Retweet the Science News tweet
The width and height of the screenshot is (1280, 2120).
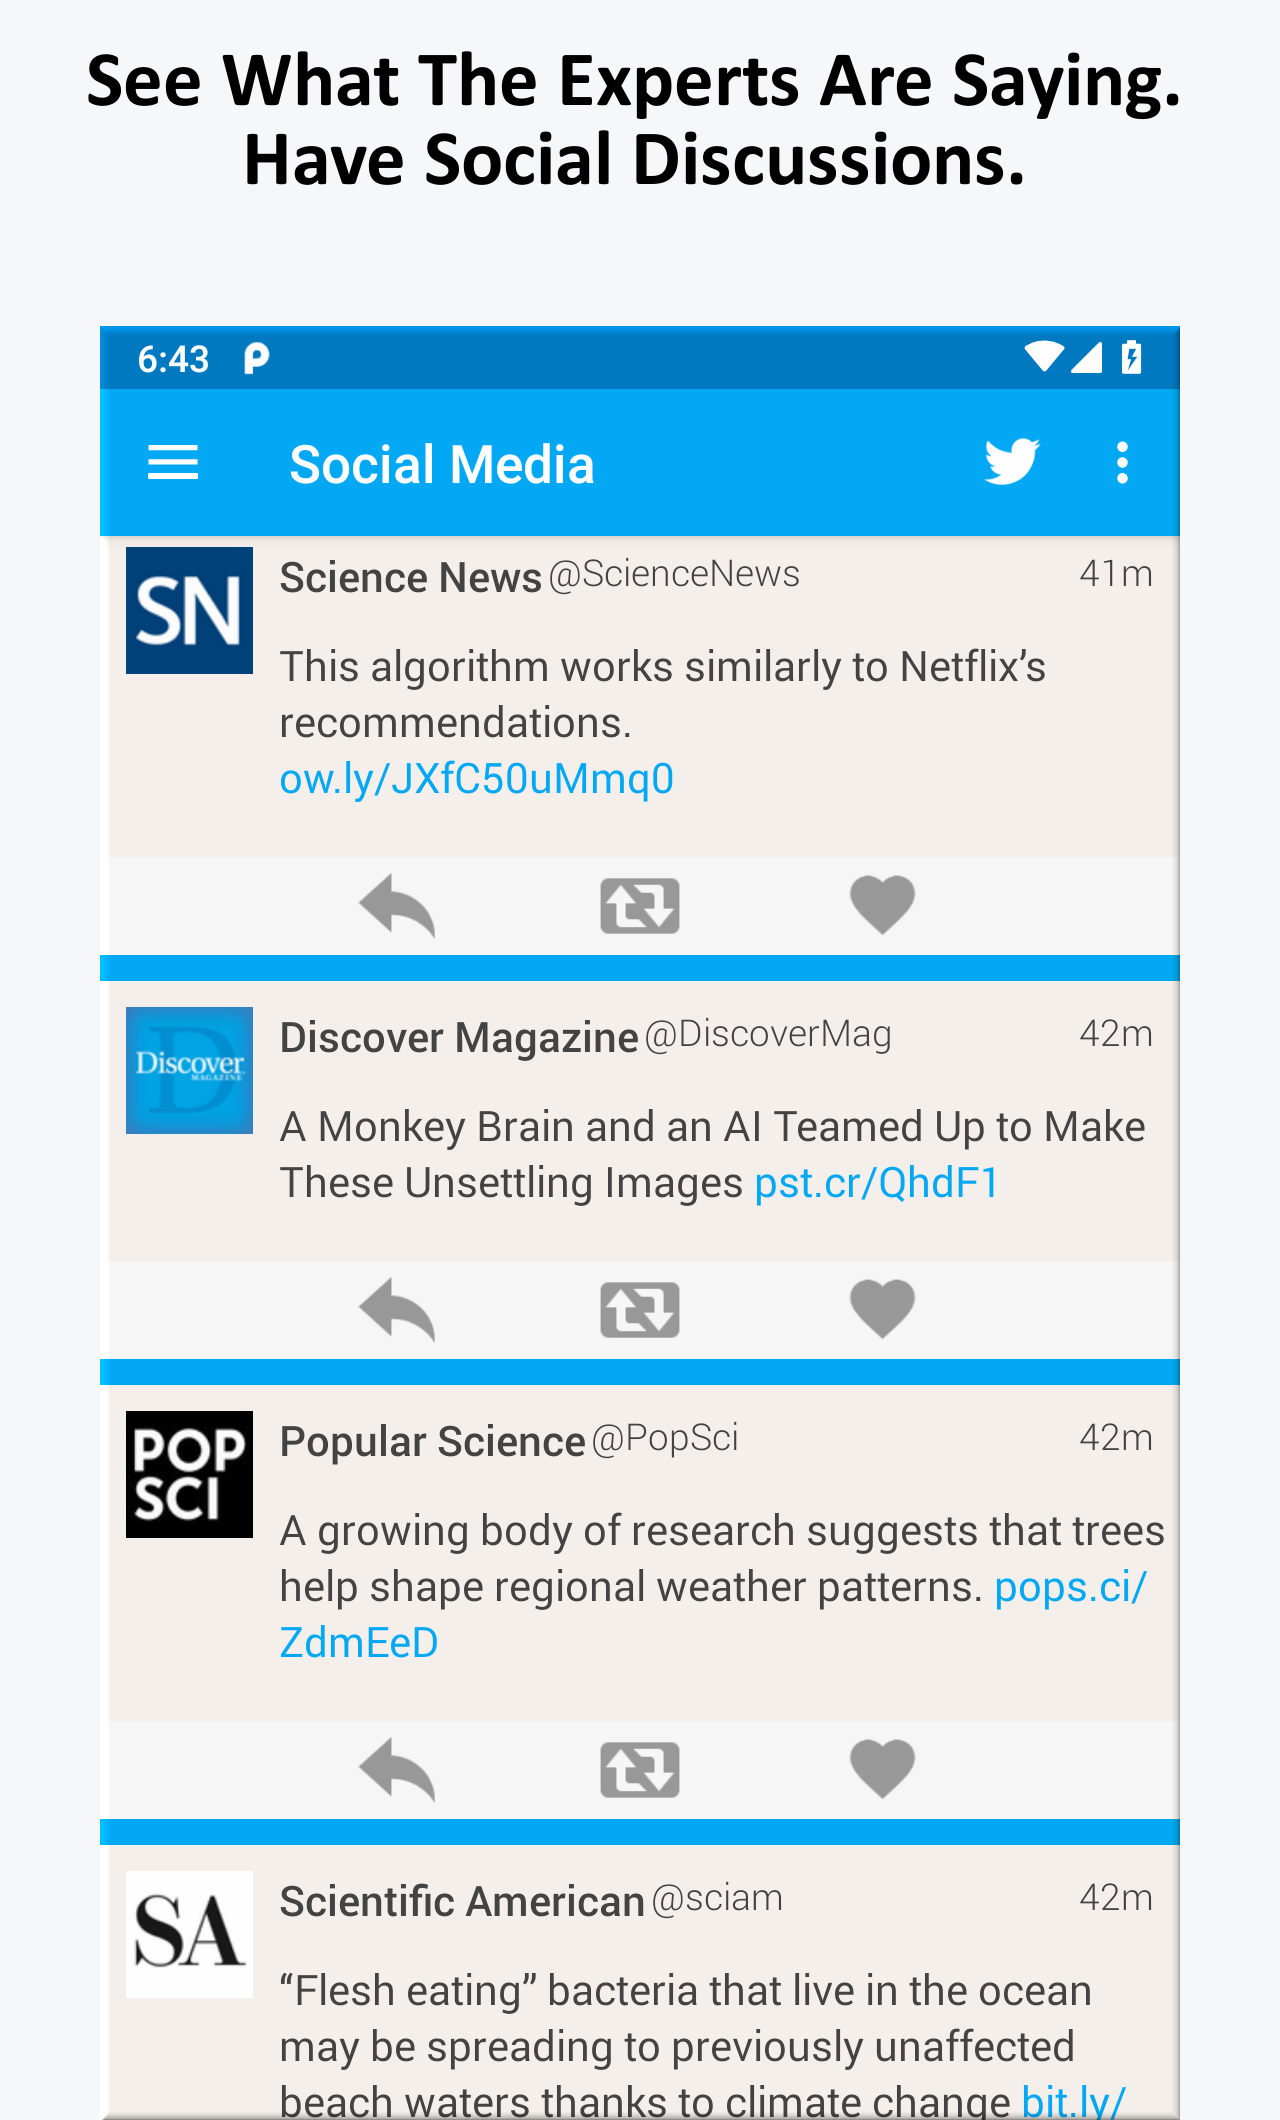click(640, 906)
